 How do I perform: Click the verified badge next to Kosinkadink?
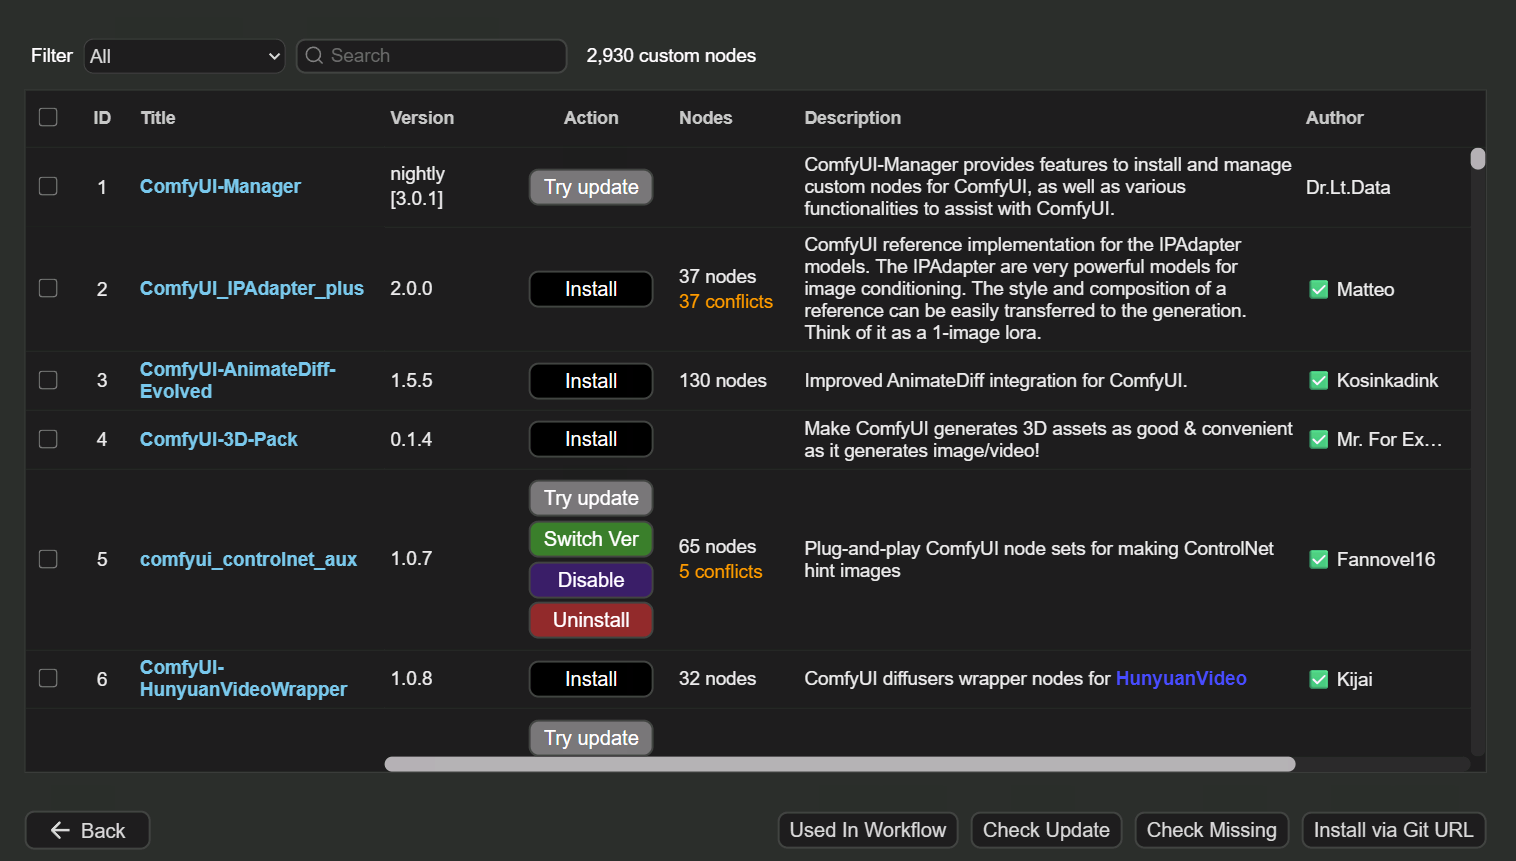[1318, 380]
